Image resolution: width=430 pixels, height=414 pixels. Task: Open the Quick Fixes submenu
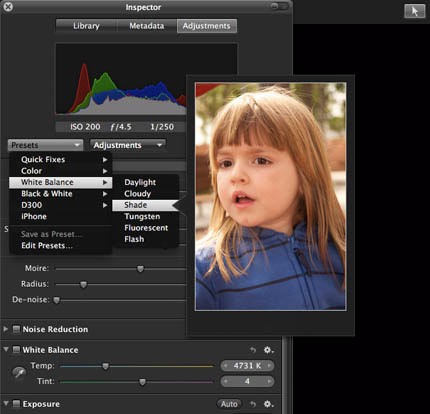(60, 159)
